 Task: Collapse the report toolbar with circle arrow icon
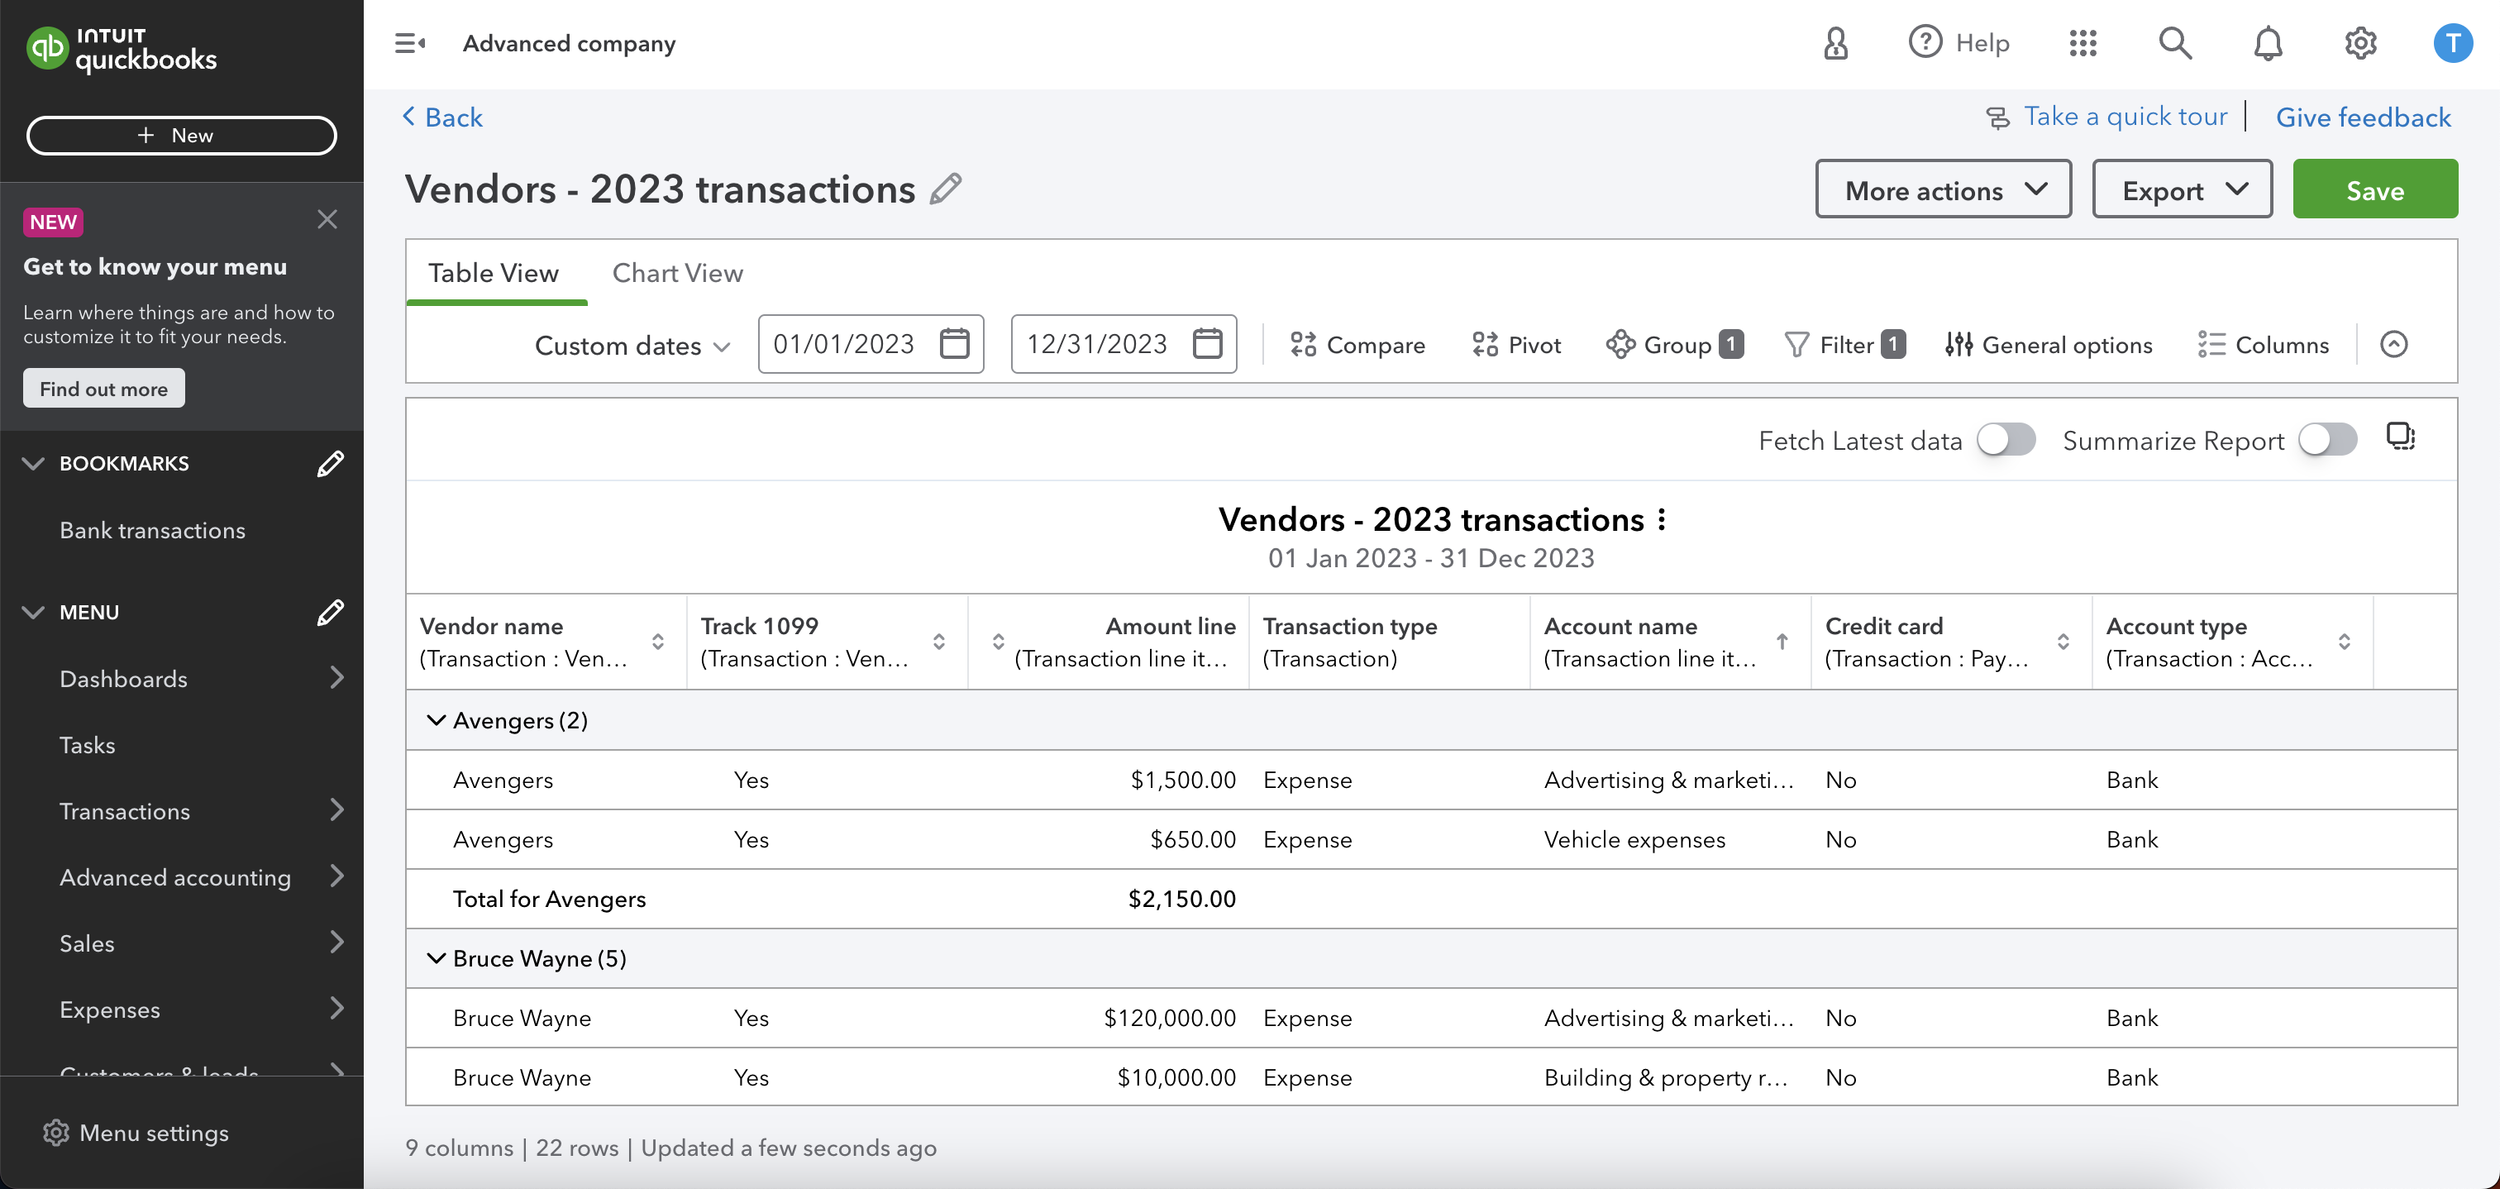[x=2394, y=344]
